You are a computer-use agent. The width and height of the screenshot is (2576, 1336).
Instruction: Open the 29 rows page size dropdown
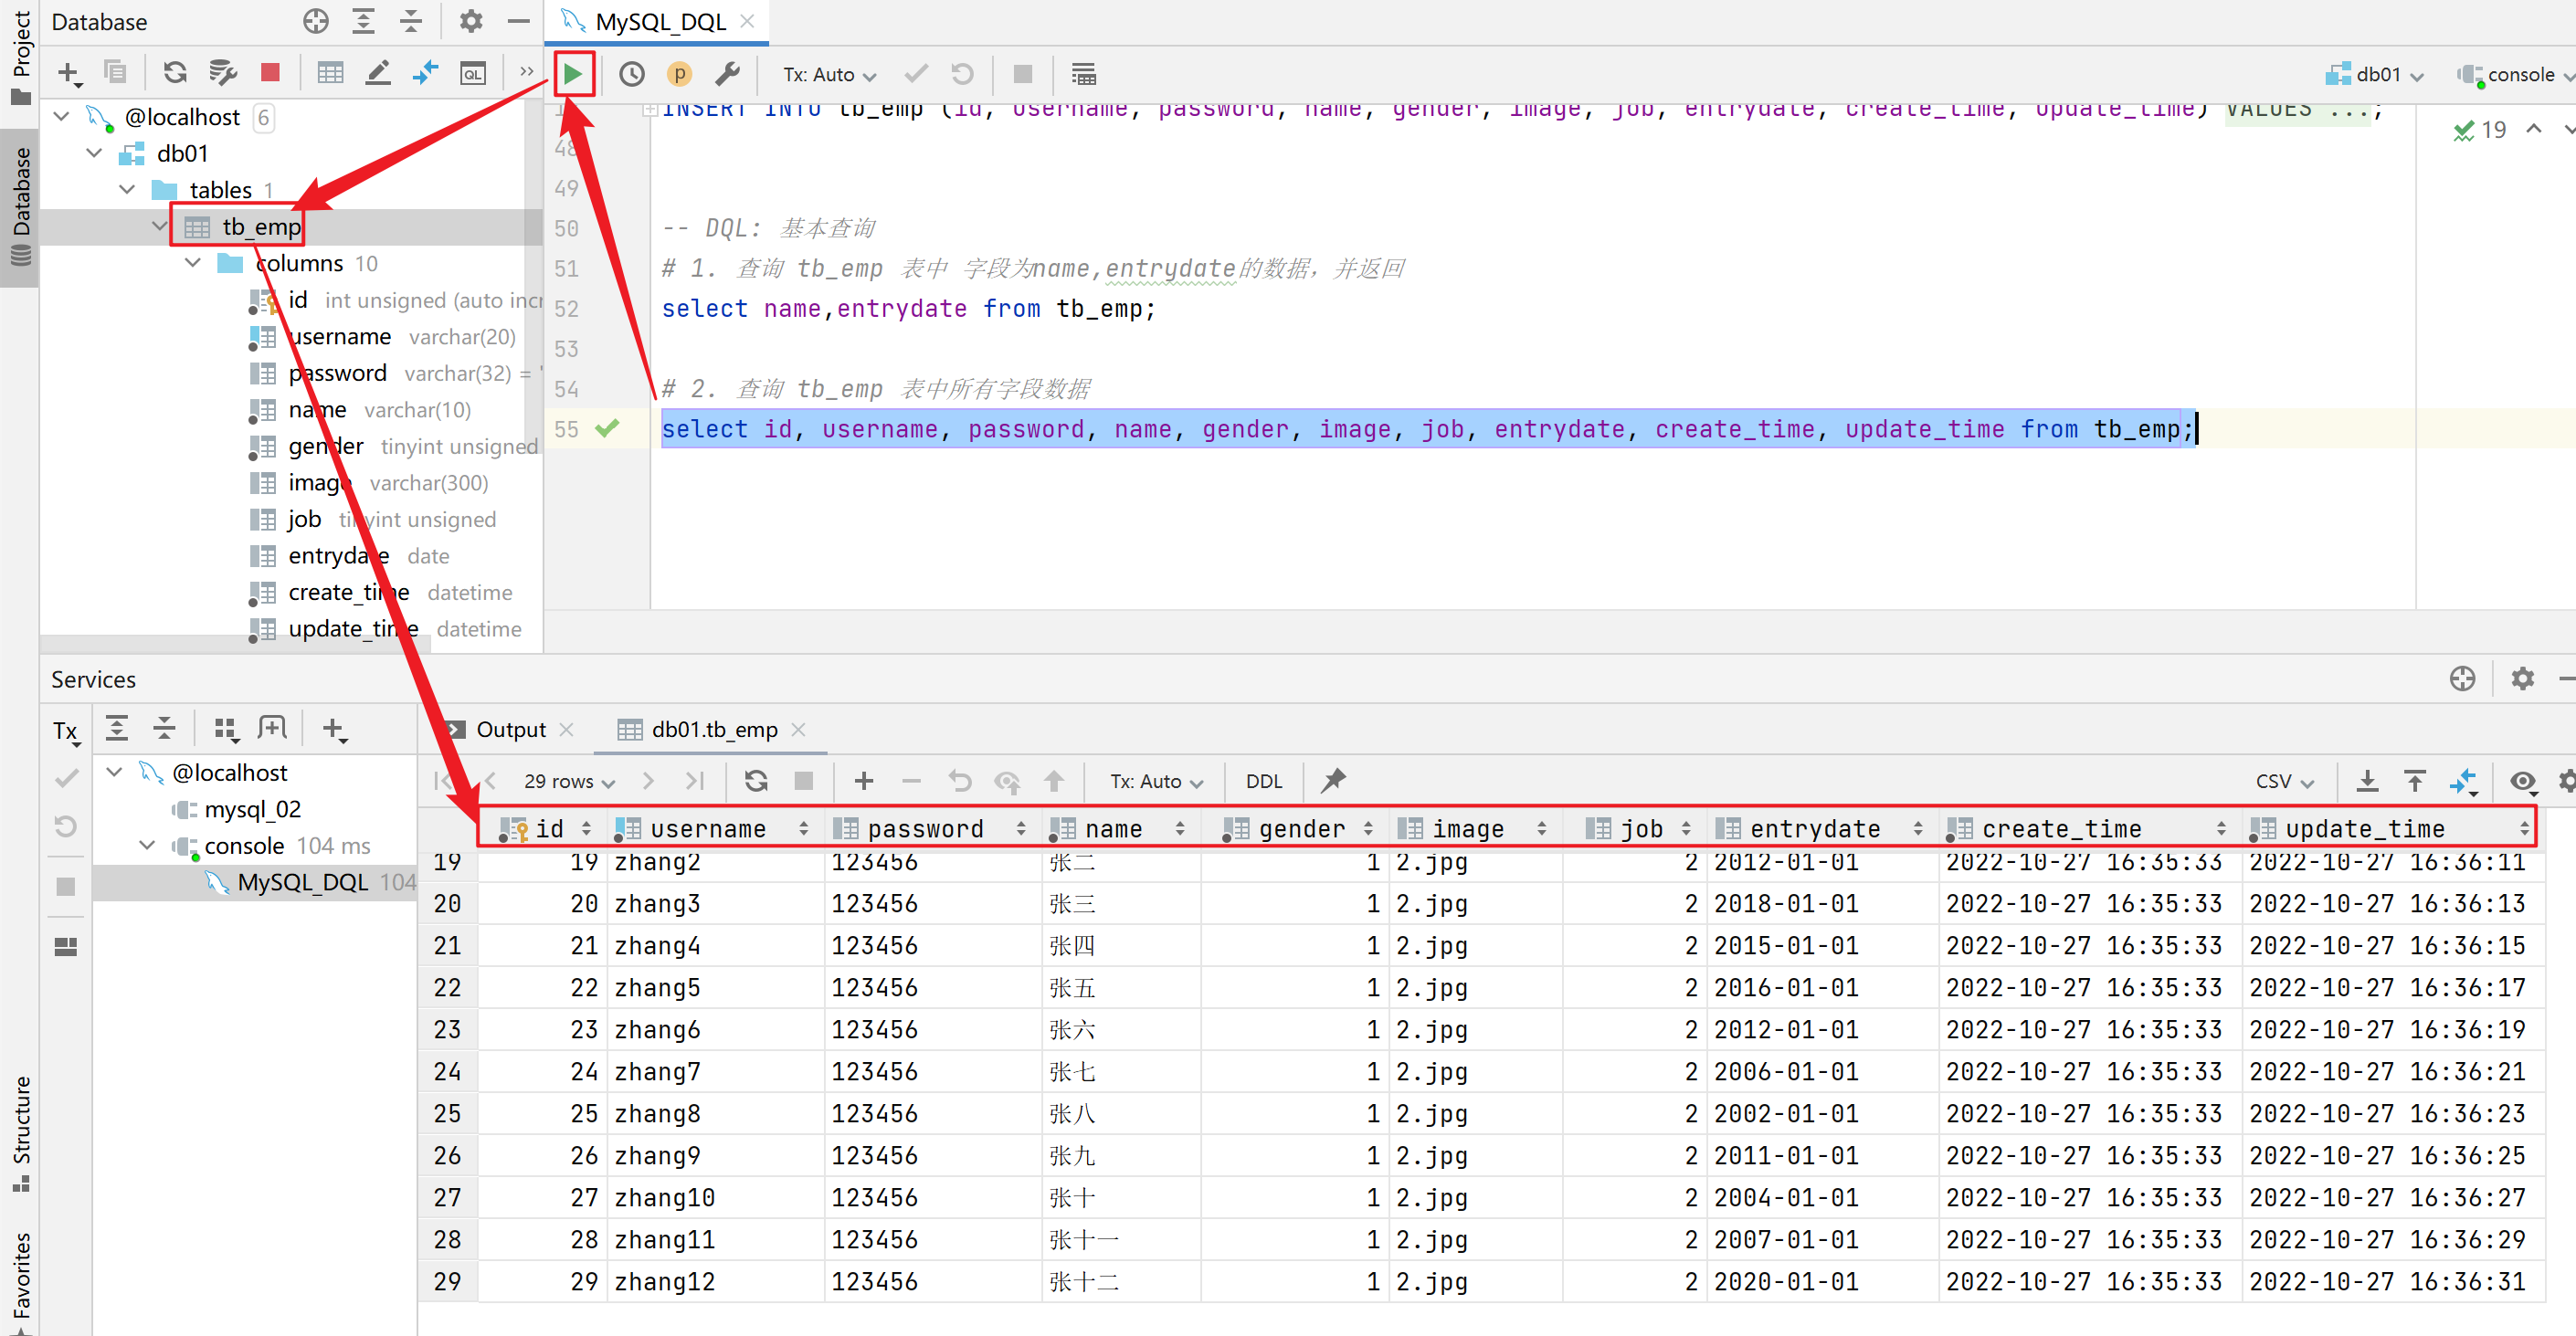point(569,781)
